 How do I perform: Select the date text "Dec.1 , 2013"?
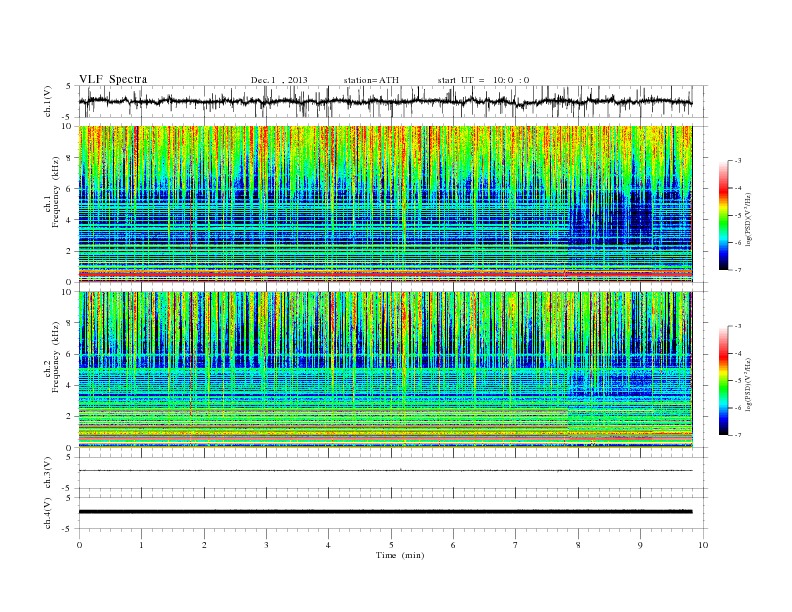tap(279, 80)
